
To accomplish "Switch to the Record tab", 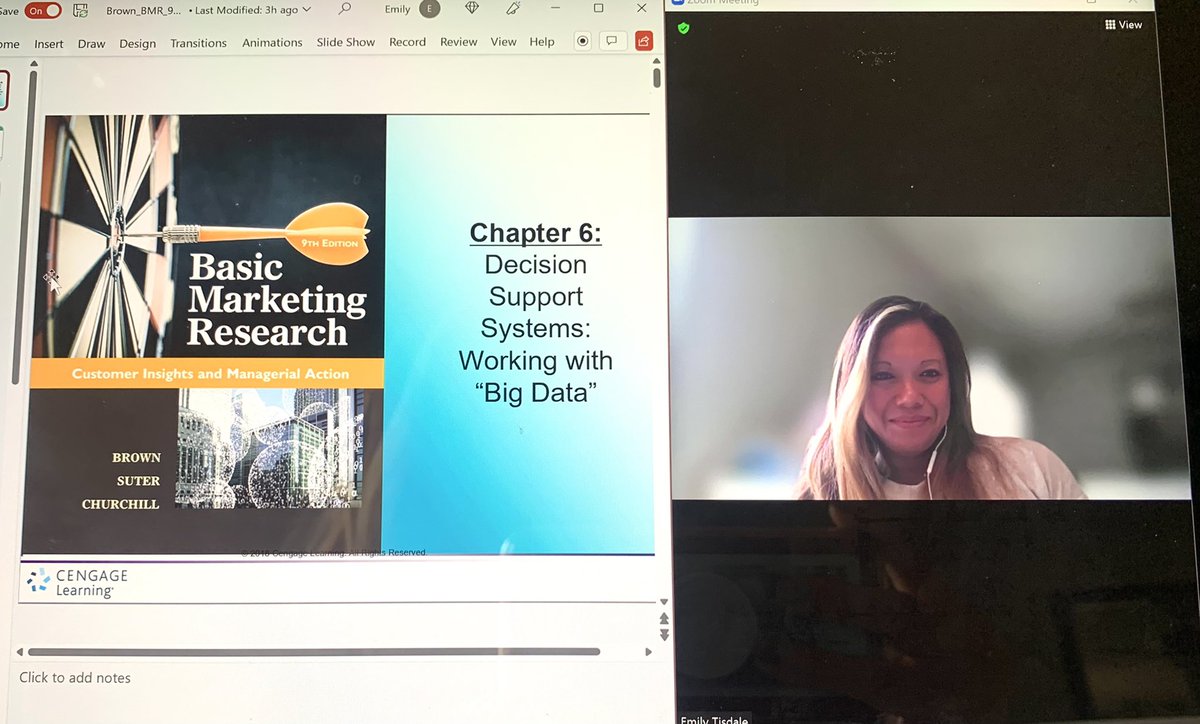I will point(408,42).
